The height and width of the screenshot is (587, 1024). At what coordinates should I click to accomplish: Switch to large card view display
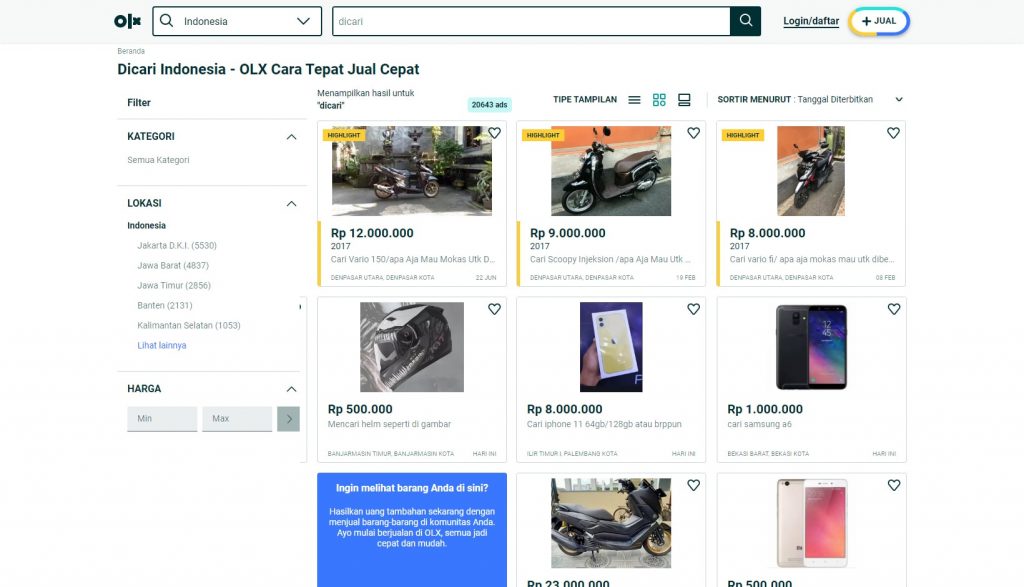tap(684, 100)
